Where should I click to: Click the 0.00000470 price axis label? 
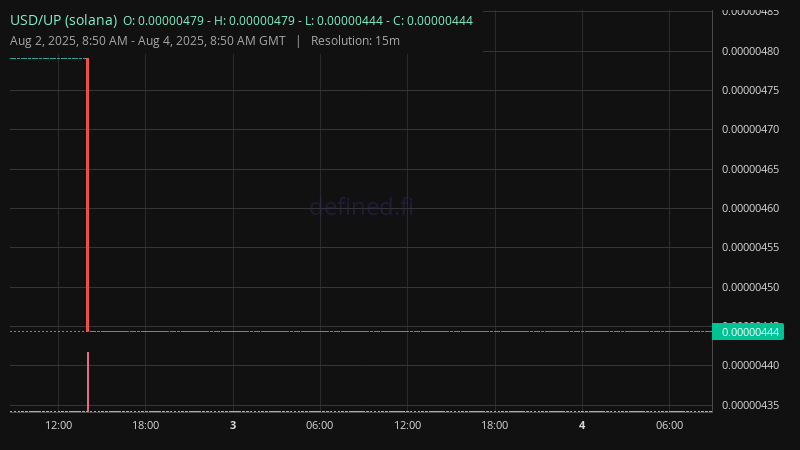click(x=751, y=130)
